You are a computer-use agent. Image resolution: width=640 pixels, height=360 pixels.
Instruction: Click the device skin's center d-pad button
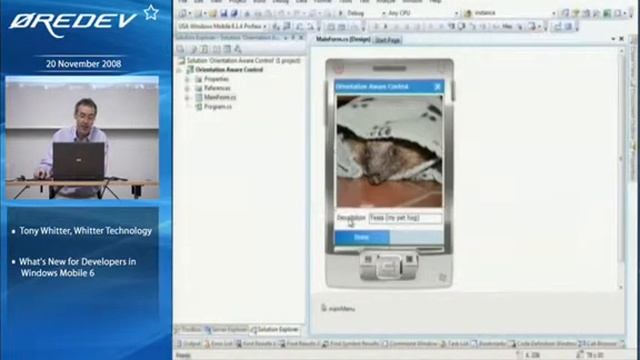pyautogui.click(x=389, y=267)
